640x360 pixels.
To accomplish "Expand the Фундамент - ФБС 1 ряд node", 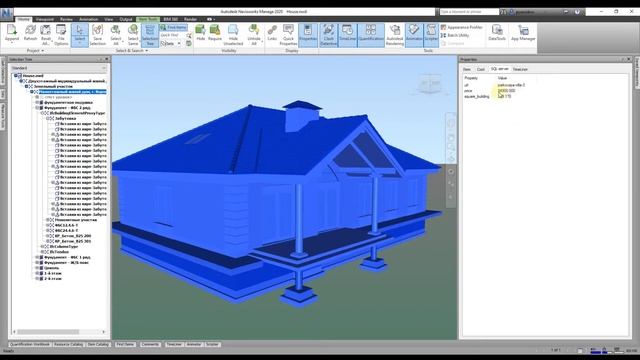I will pyautogui.click(x=37, y=258).
